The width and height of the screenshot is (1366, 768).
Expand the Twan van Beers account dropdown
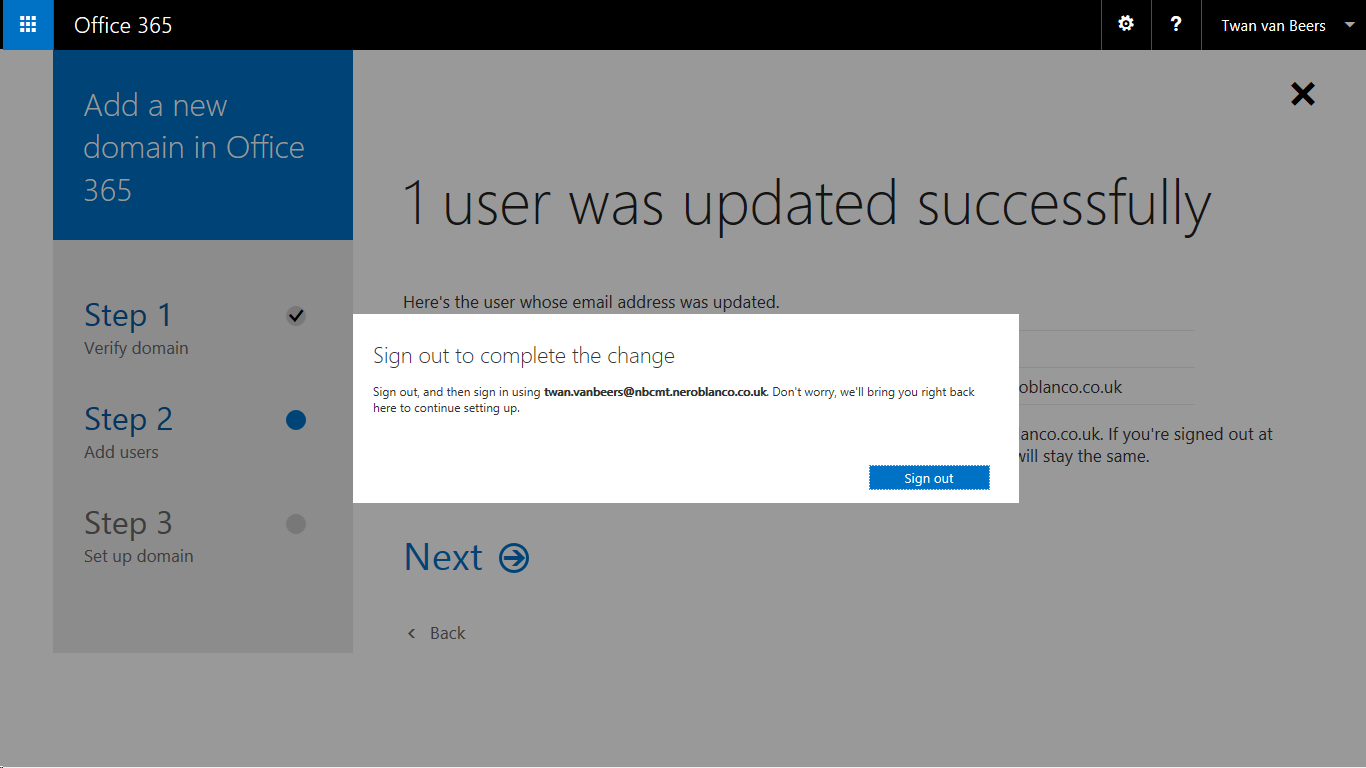(1284, 25)
